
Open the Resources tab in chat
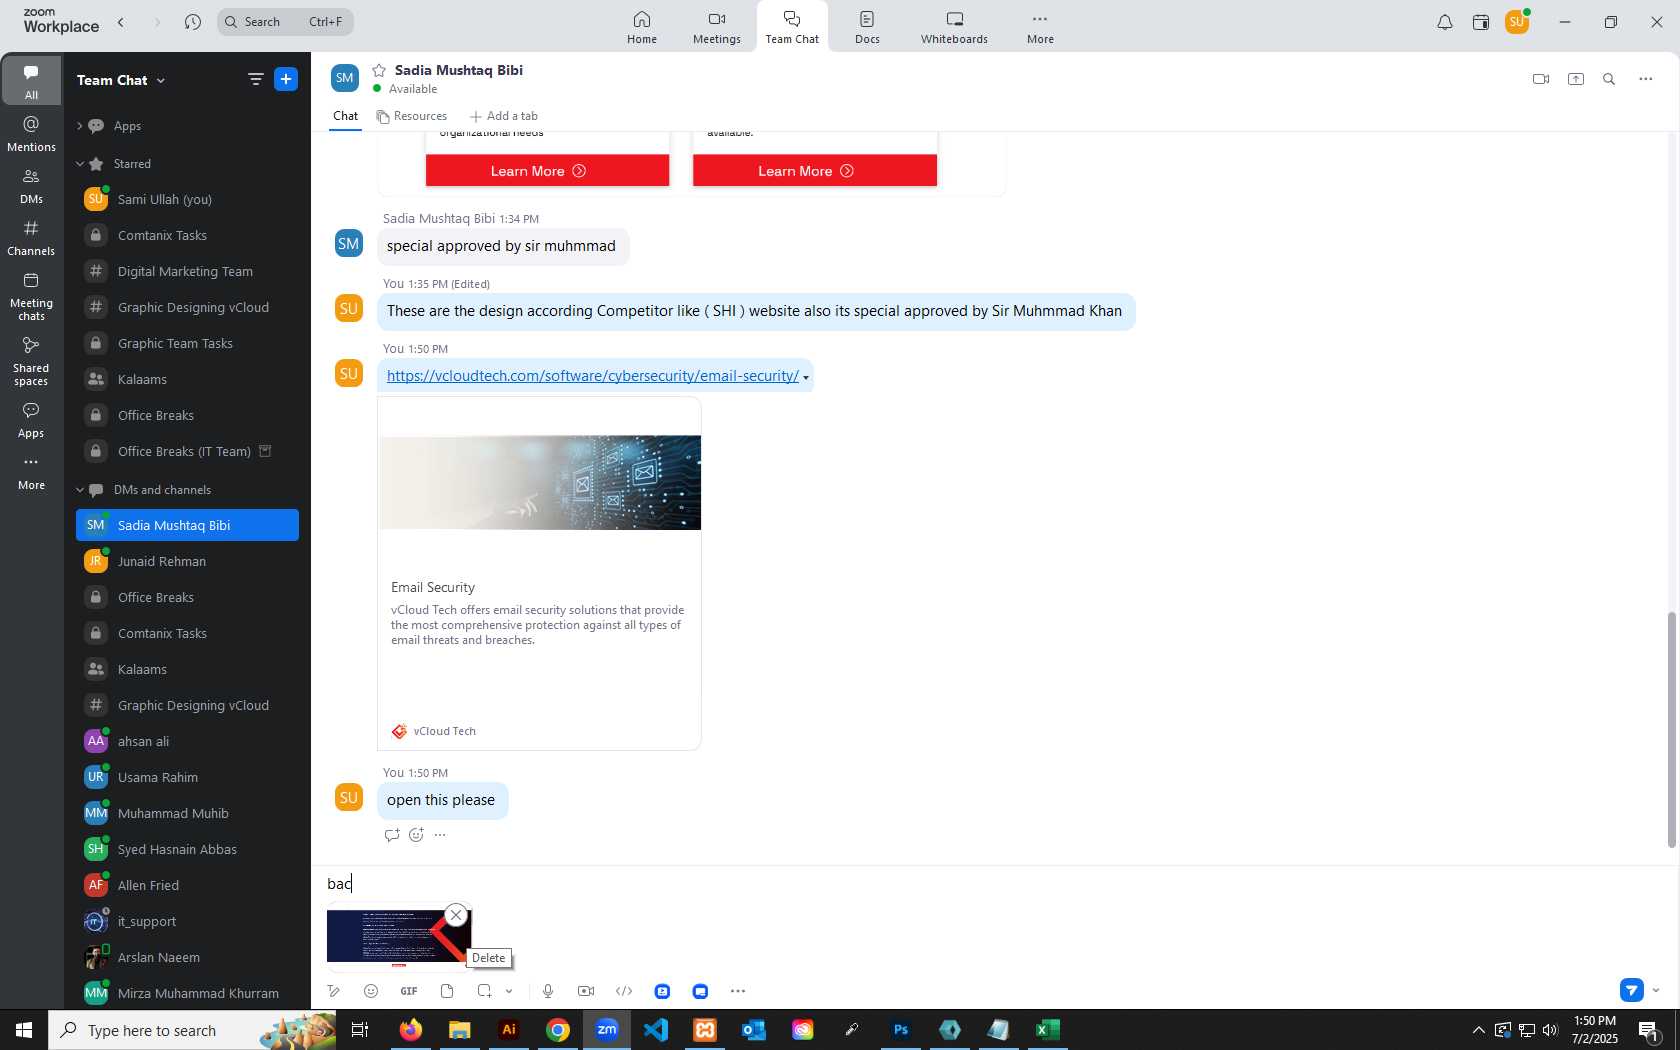[x=412, y=116]
